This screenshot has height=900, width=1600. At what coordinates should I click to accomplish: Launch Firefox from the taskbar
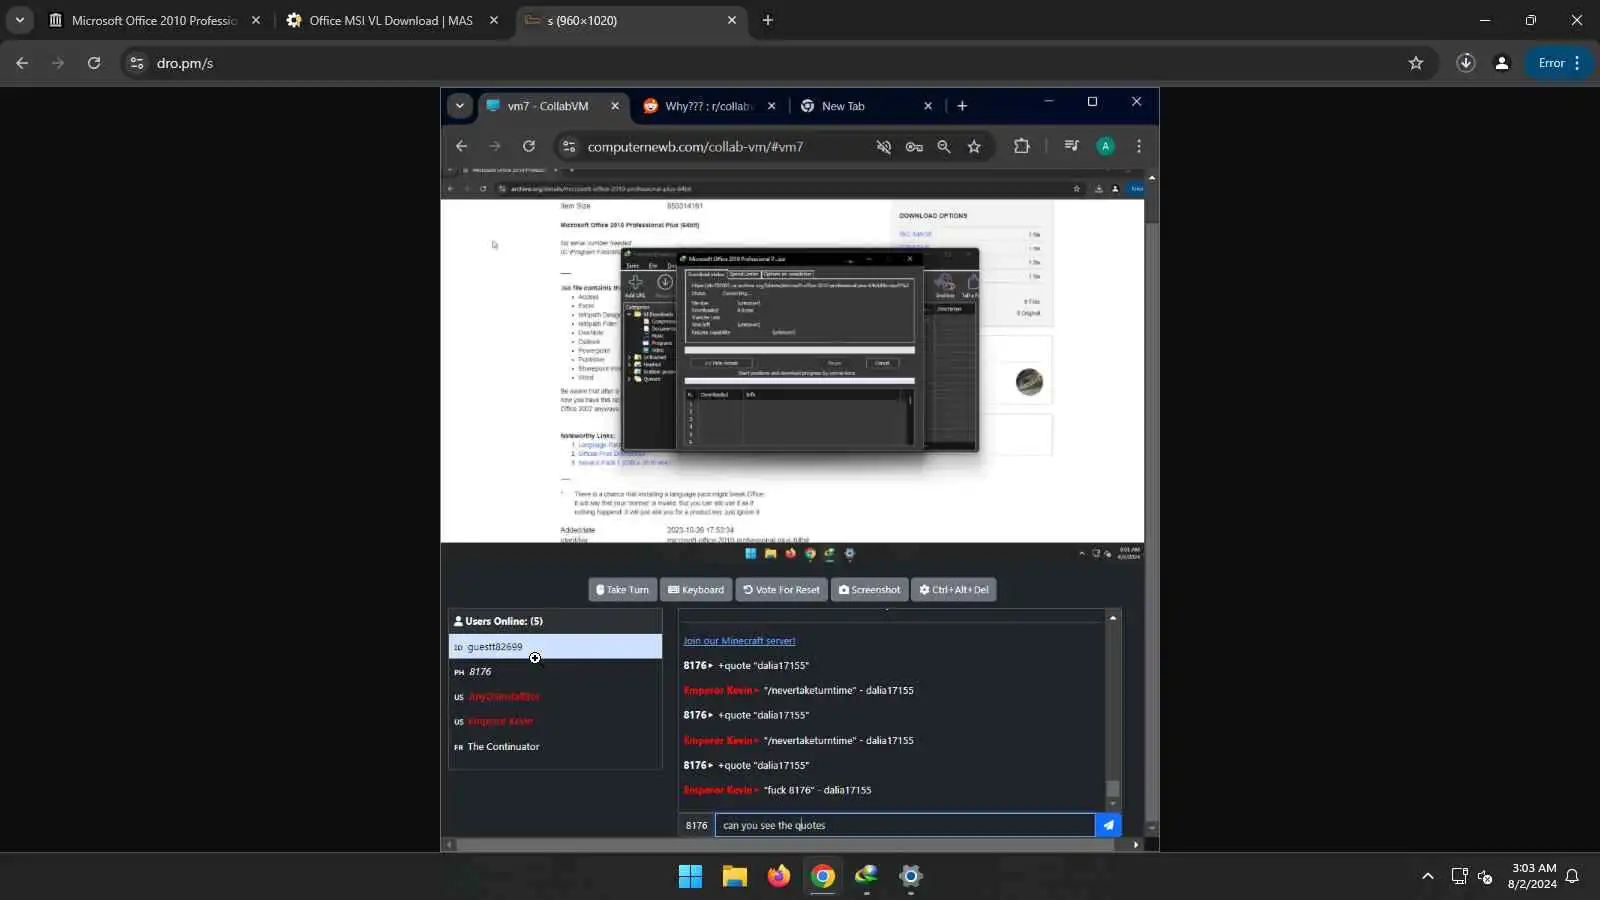pyautogui.click(x=779, y=876)
